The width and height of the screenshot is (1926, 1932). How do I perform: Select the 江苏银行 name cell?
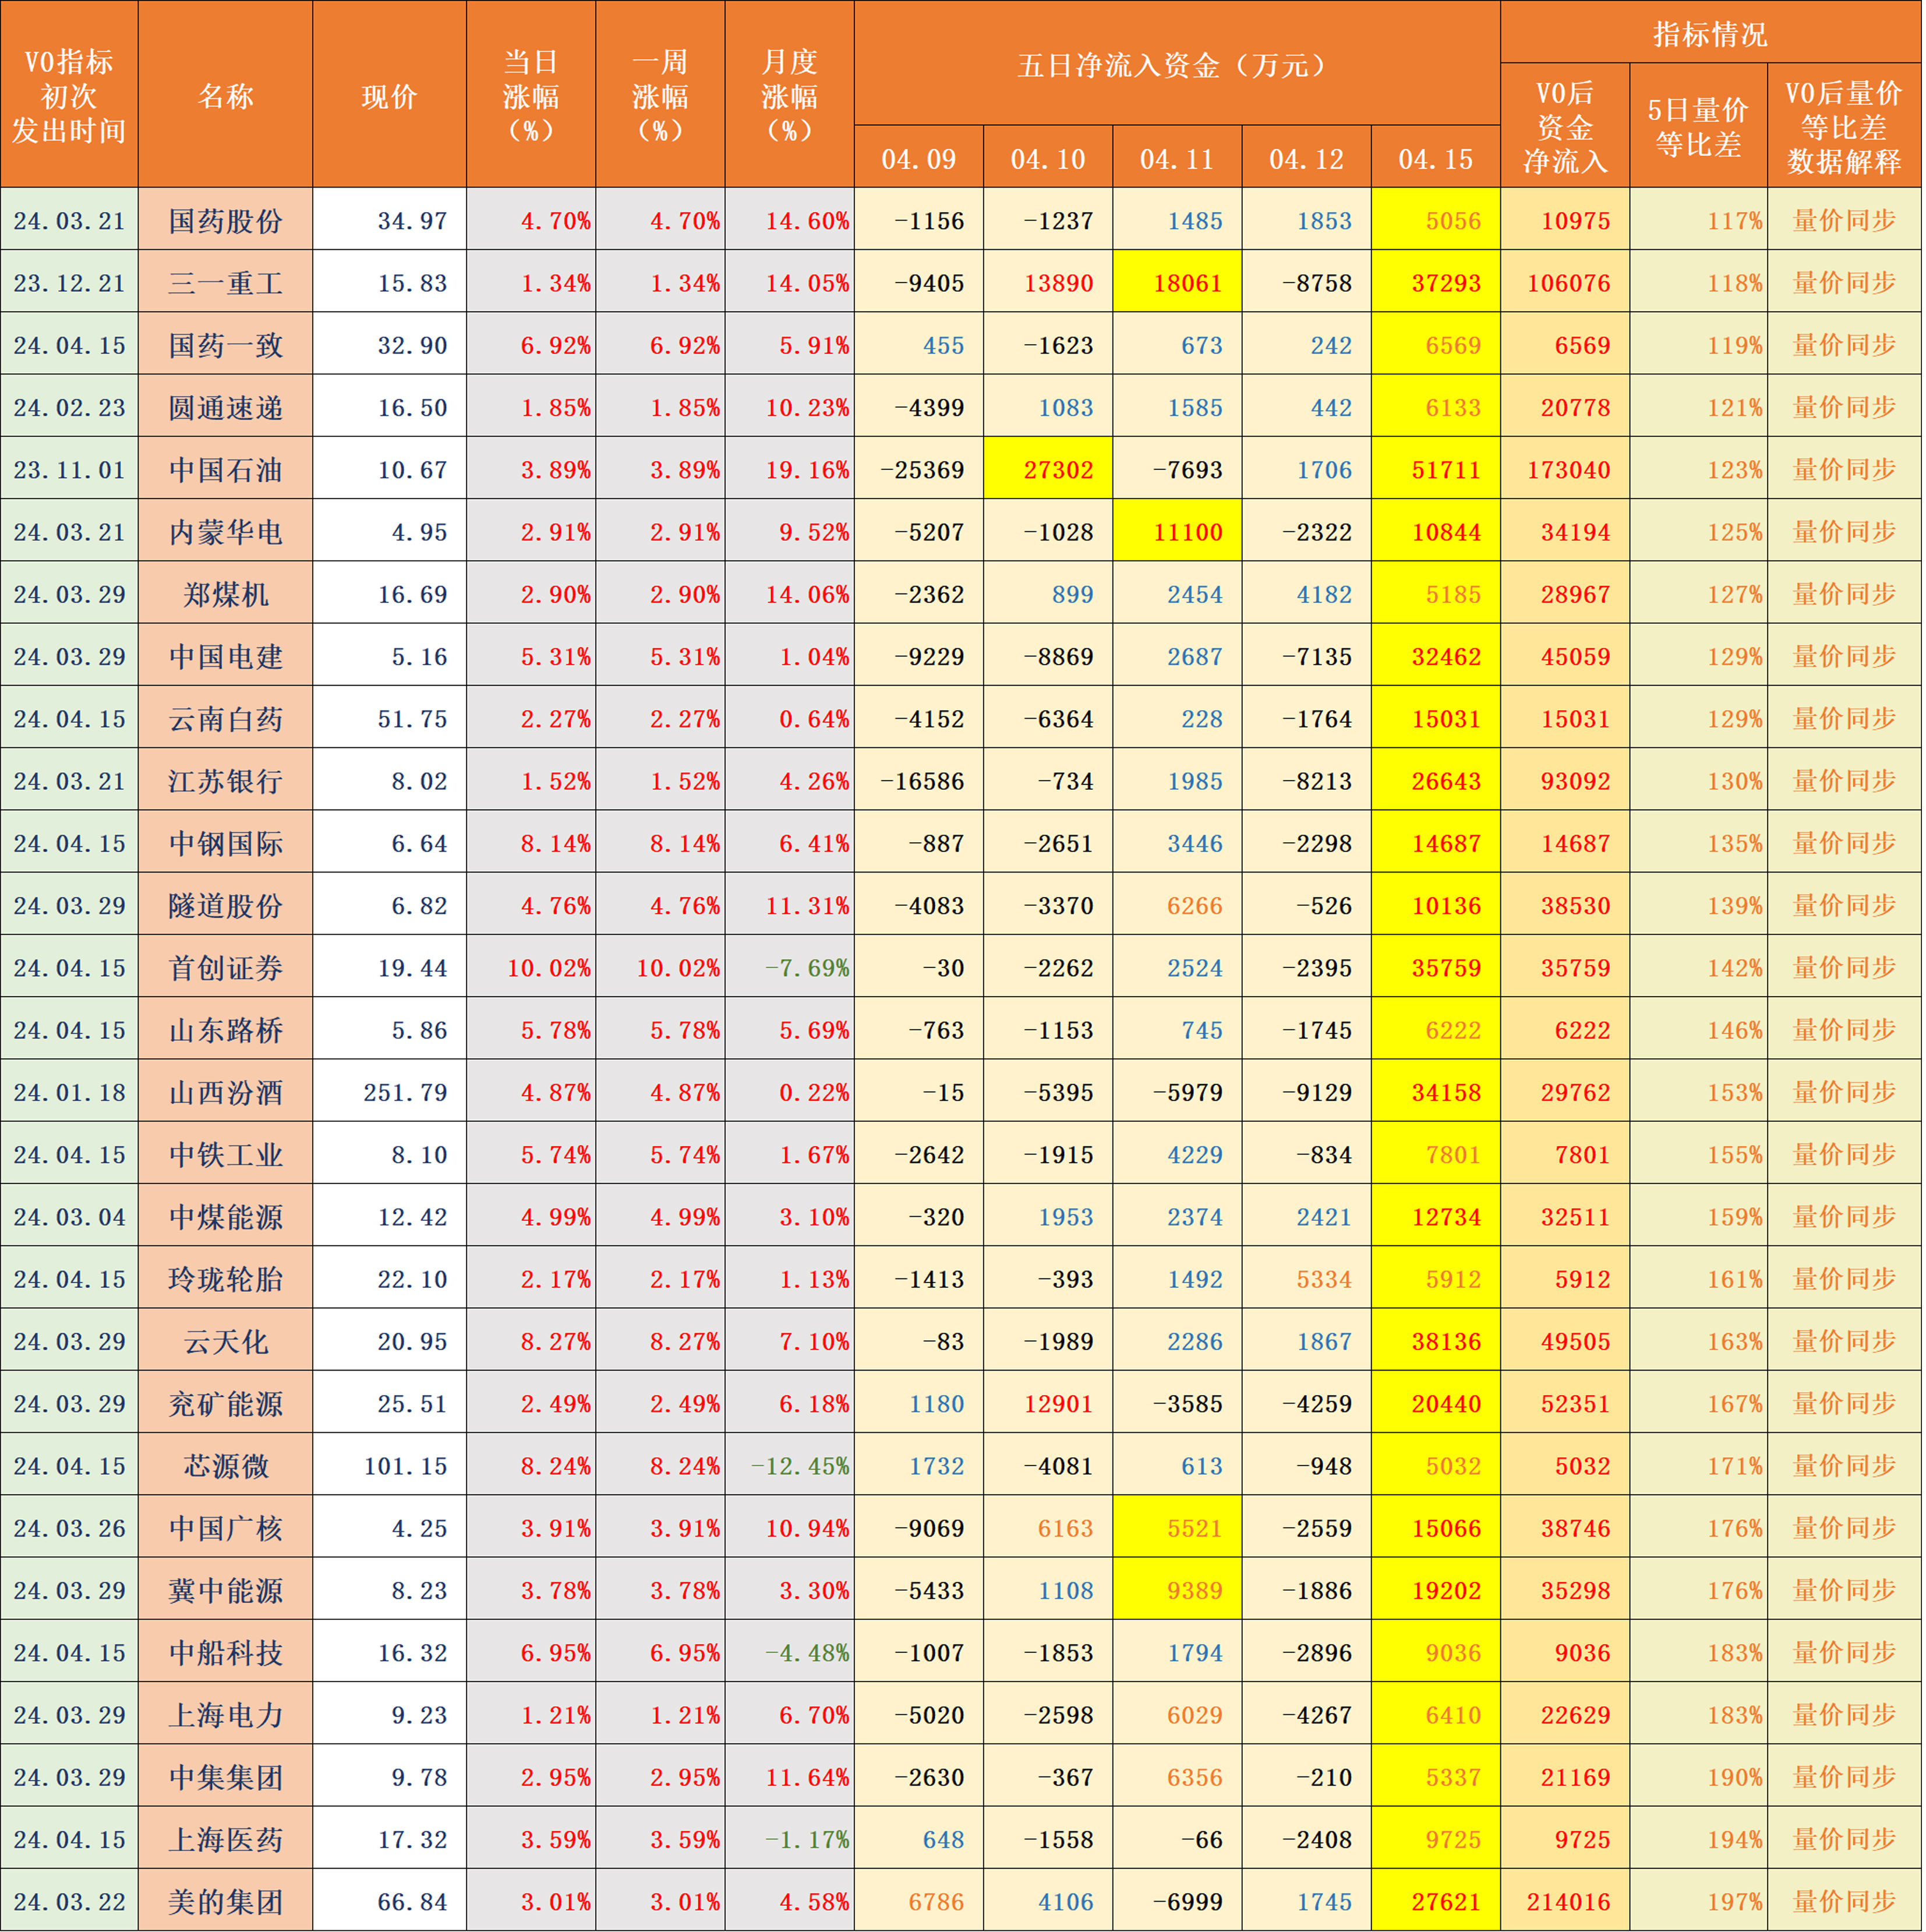coord(226,780)
